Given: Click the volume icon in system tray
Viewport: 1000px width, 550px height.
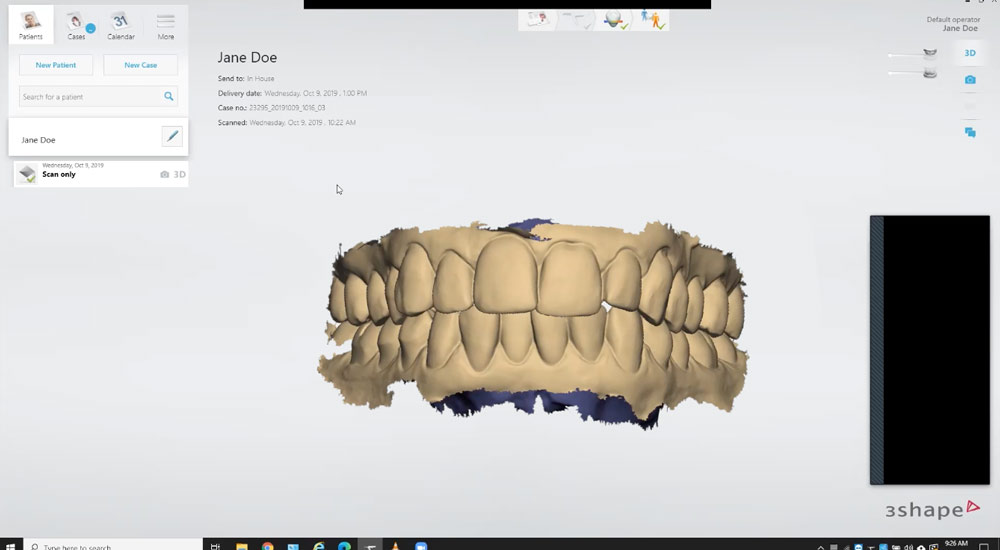Looking at the screenshot, I should (908, 547).
